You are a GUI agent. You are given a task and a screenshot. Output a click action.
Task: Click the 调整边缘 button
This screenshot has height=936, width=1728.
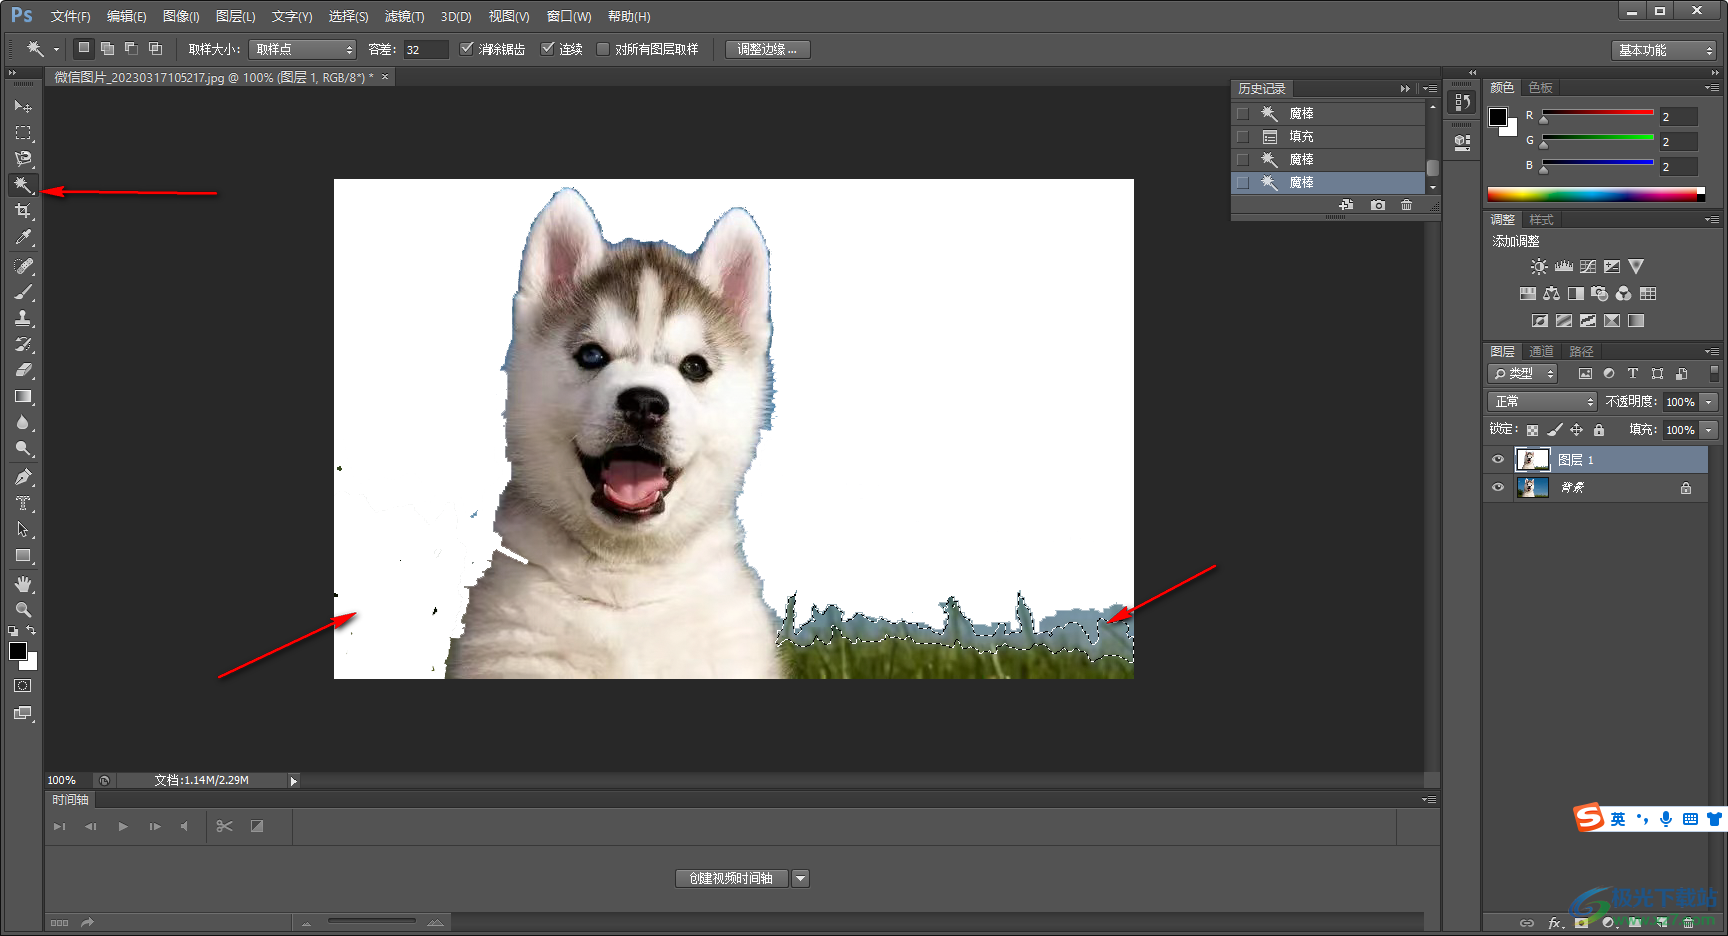[767, 49]
